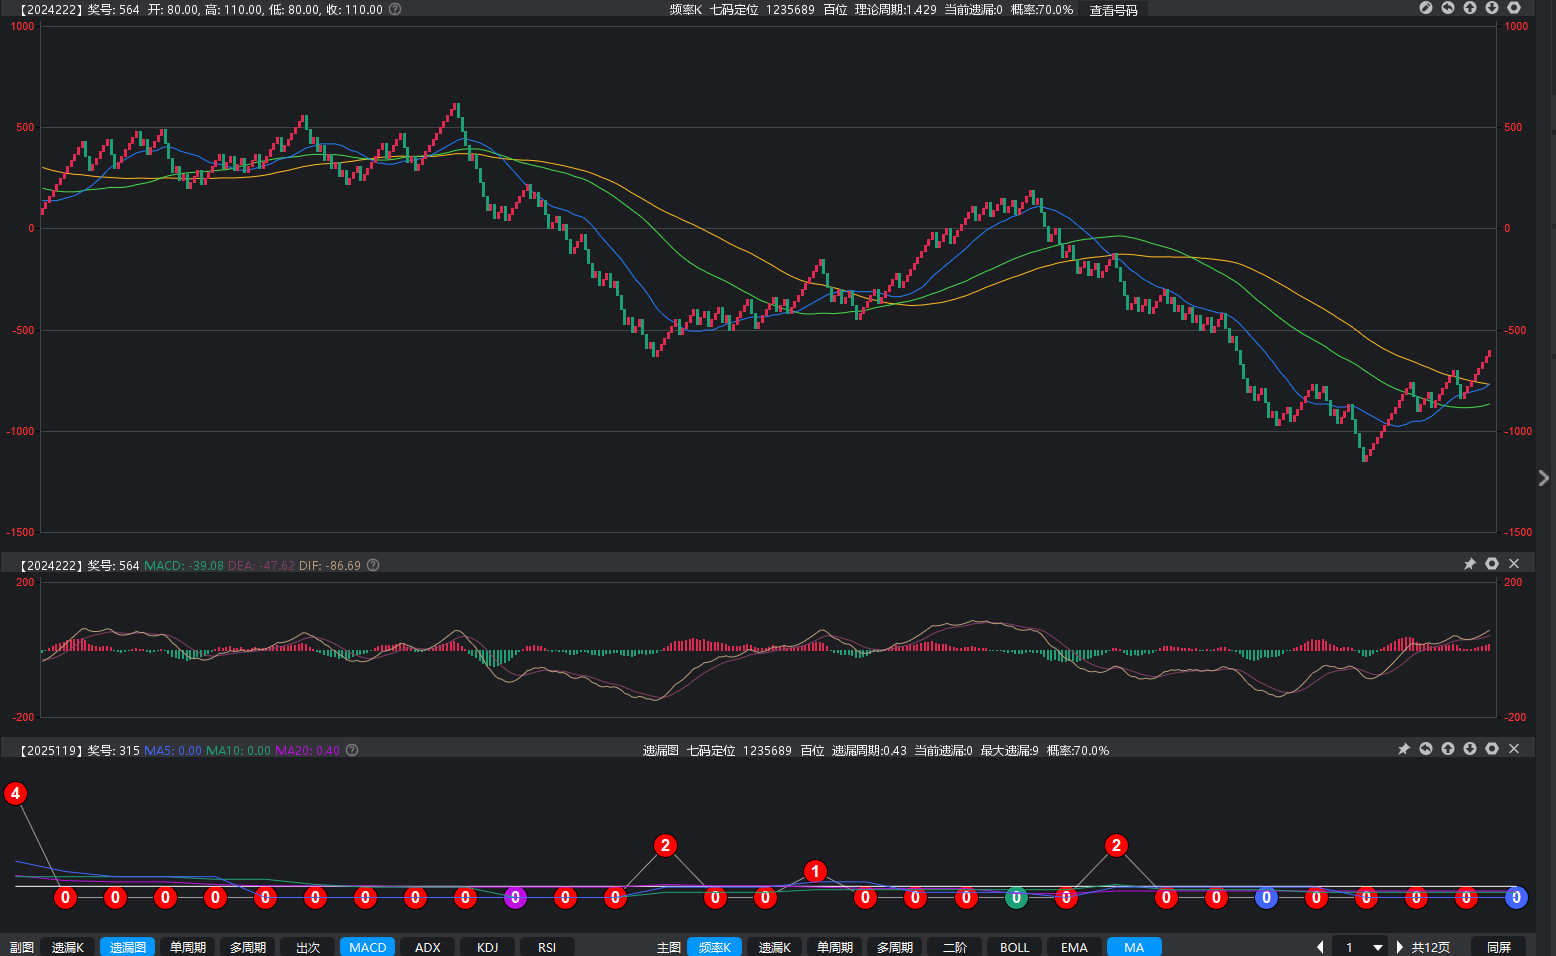Select main chart 遗漏K tab
Screen dimensions: 1556x956
click(x=775, y=947)
